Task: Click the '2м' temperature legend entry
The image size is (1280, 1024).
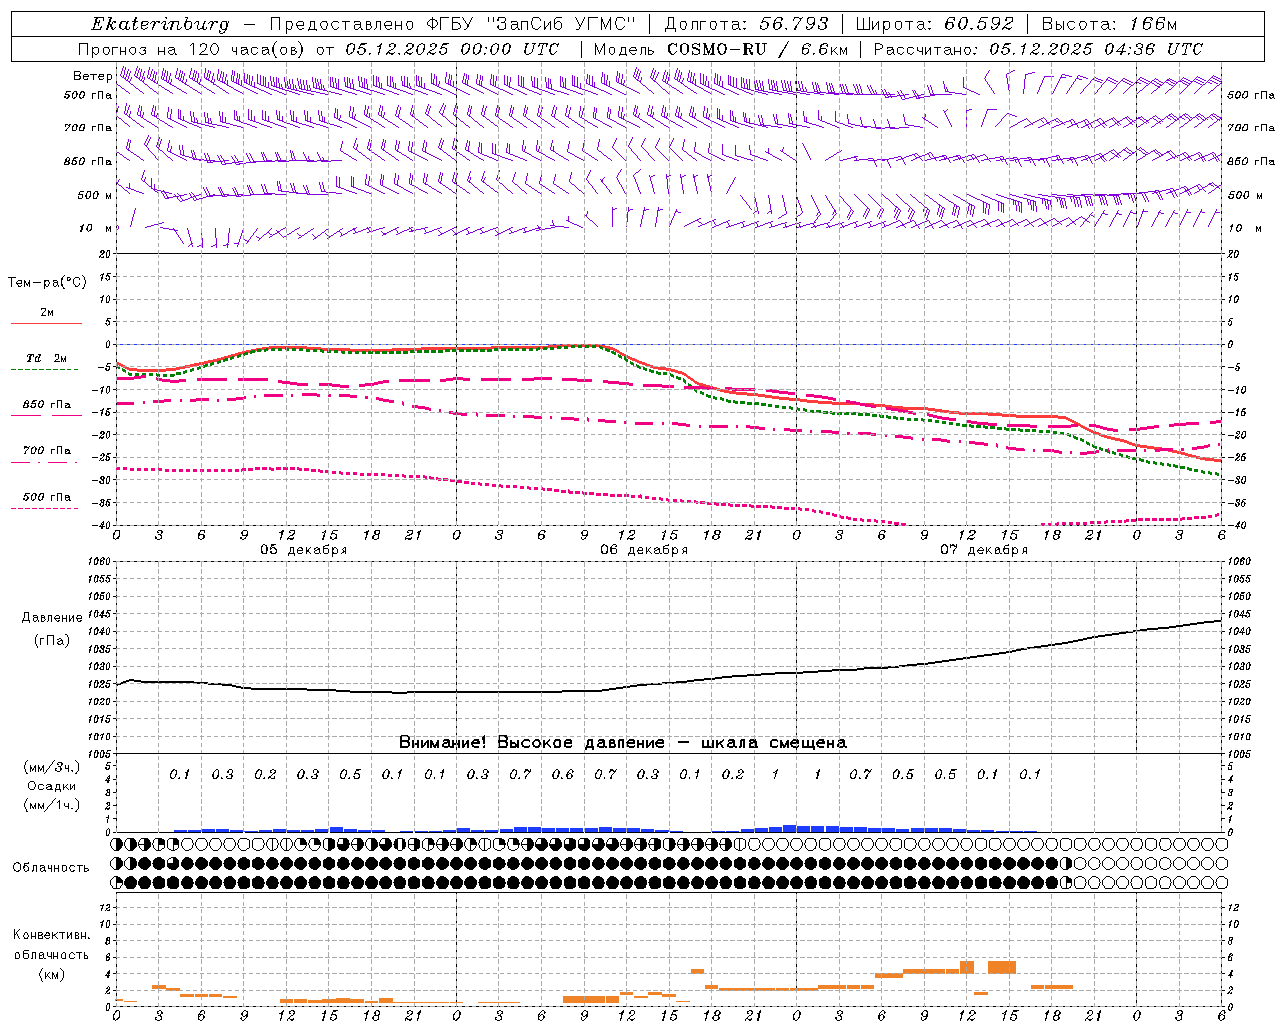Action: pos(47,313)
